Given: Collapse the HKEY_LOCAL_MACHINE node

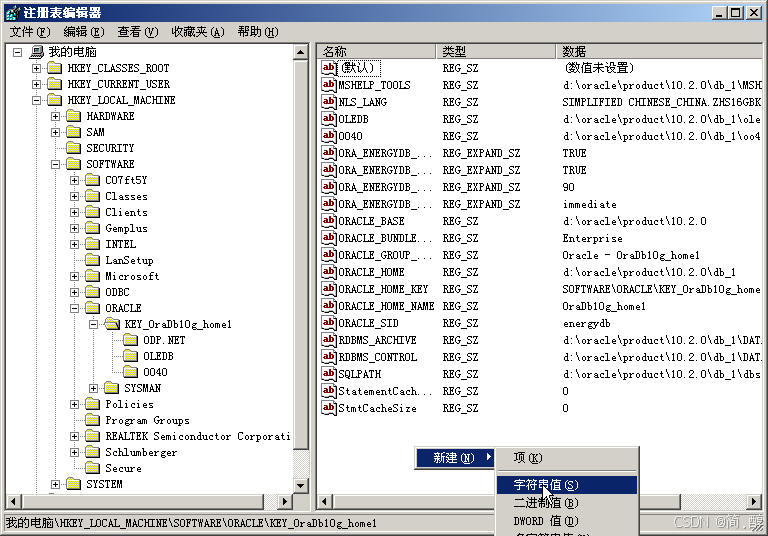Looking at the screenshot, I should tap(36, 100).
